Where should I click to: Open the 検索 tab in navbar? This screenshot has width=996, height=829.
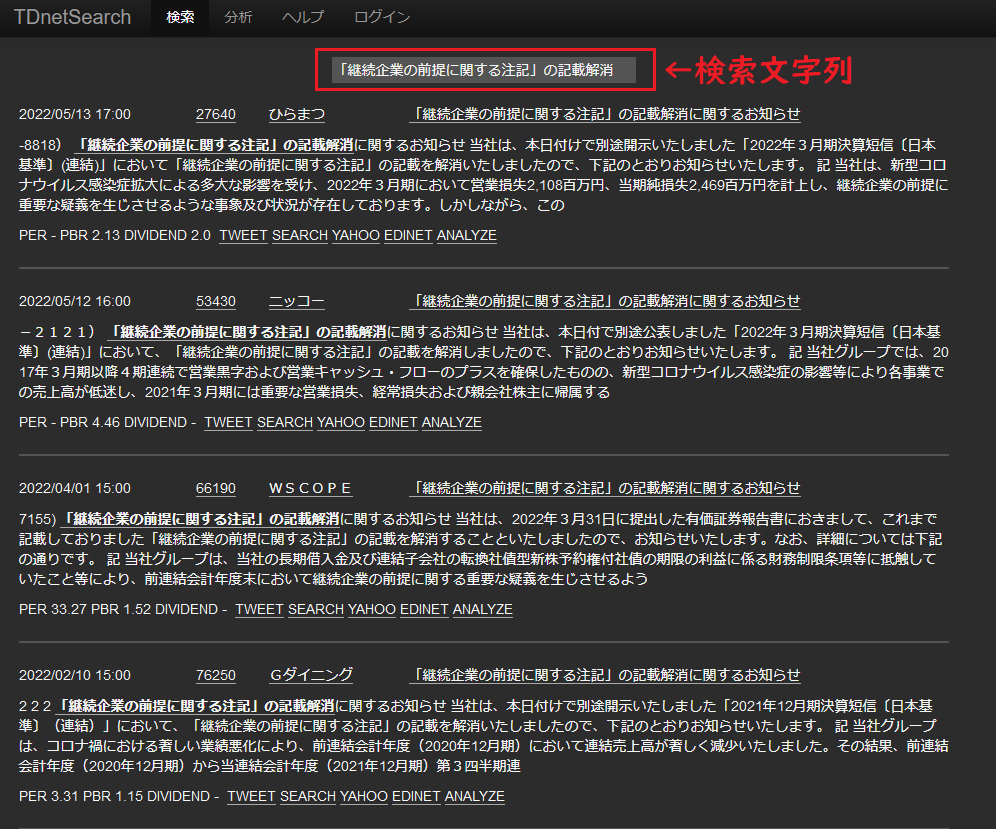[180, 17]
